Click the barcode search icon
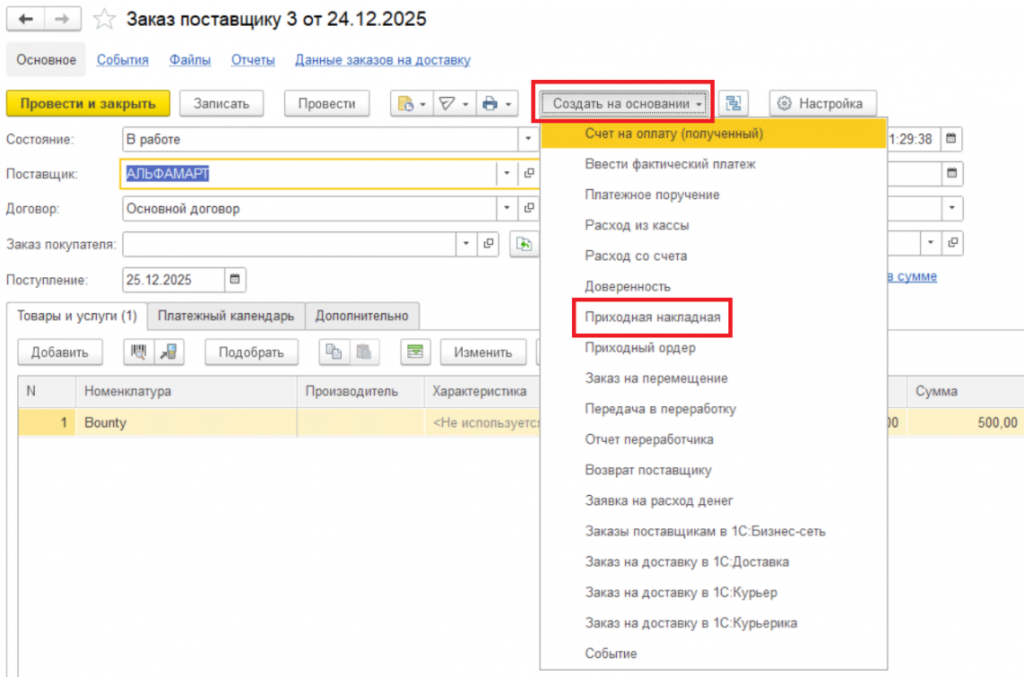 [138, 352]
